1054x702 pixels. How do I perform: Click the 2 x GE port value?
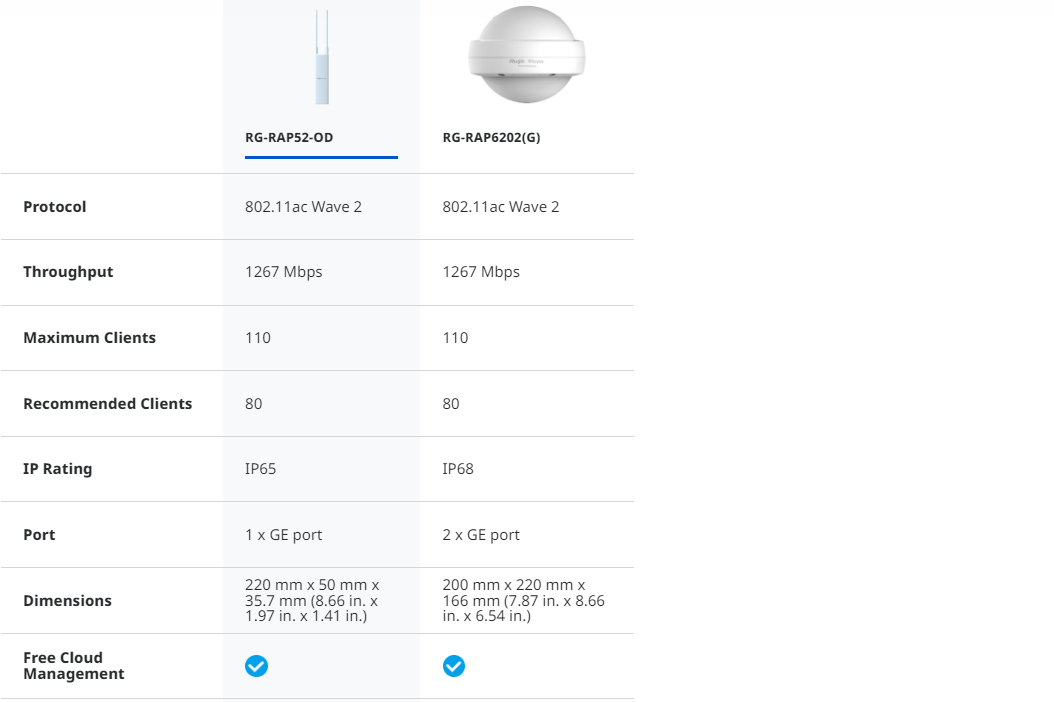click(481, 535)
